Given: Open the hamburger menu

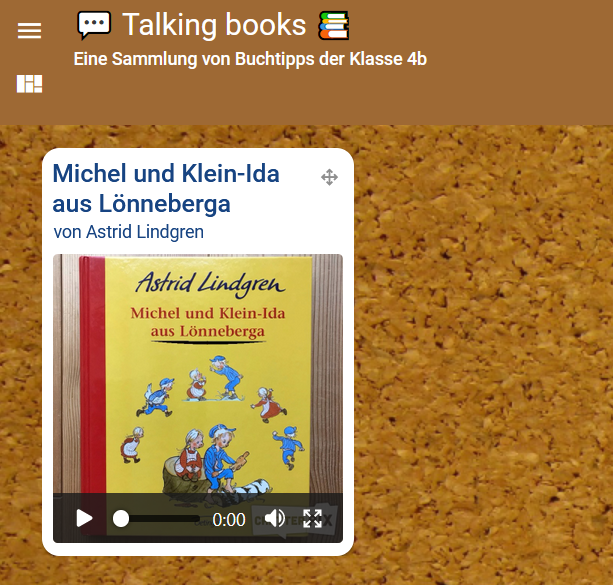Looking at the screenshot, I should pos(29,31).
